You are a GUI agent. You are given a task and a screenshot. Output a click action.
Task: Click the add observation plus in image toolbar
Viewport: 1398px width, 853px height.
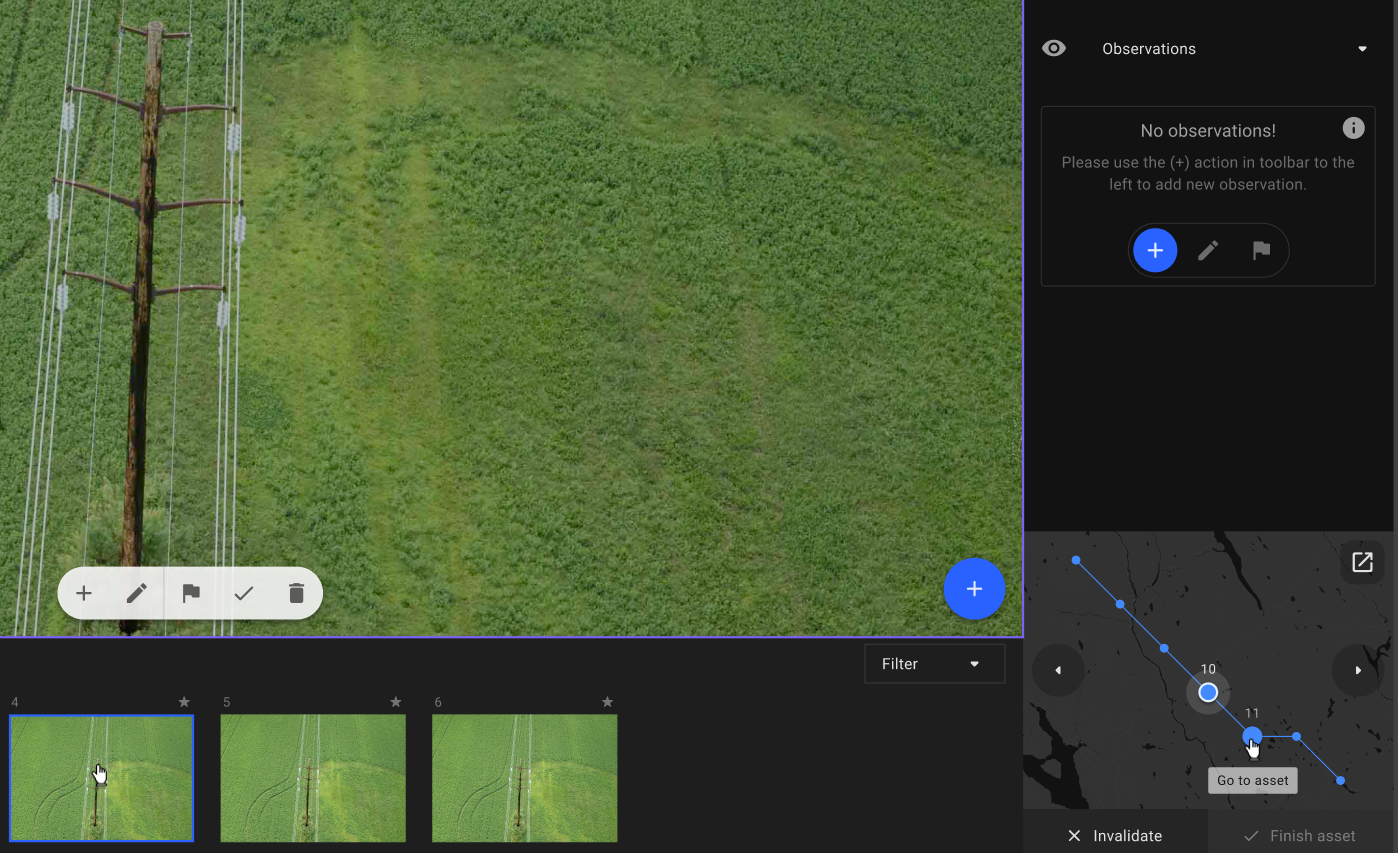tap(84, 593)
